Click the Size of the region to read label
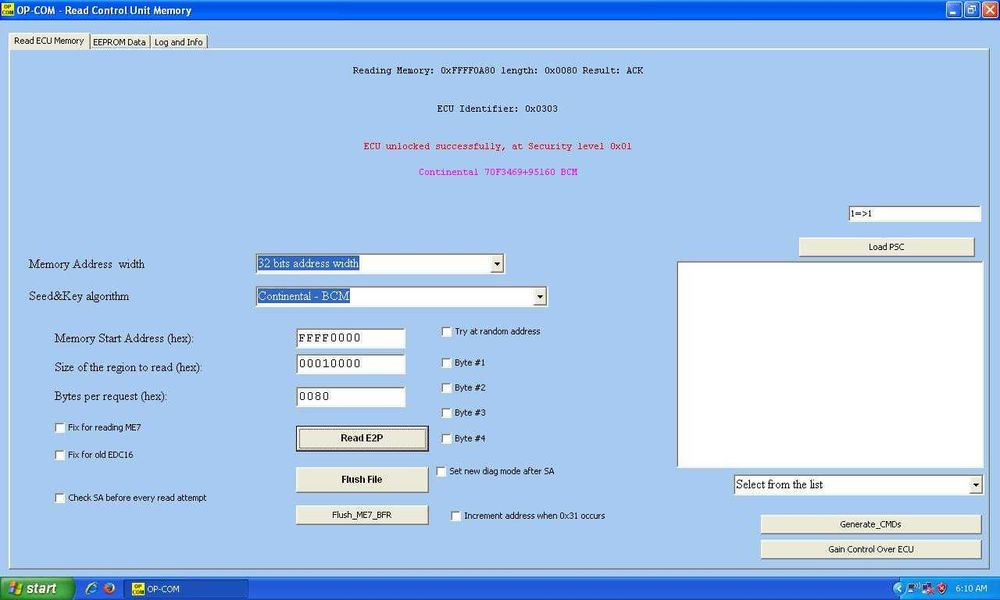The image size is (1000, 600). [128, 367]
